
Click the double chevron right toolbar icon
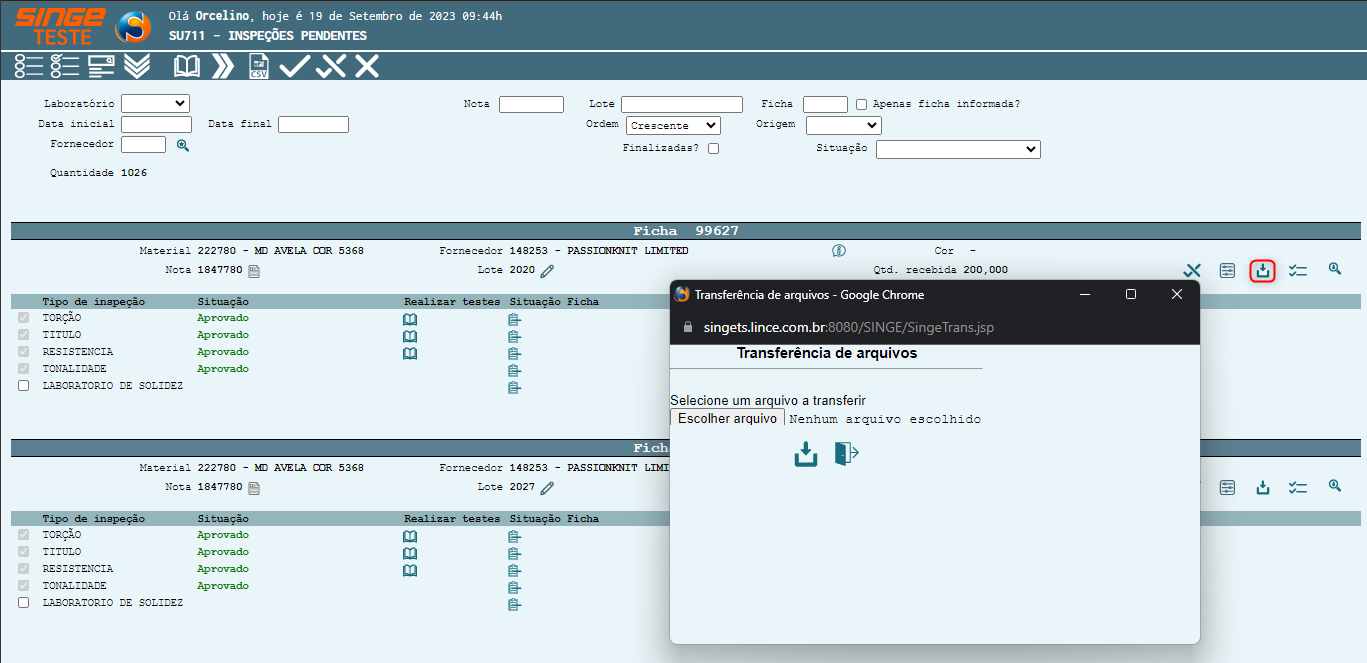[223, 67]
